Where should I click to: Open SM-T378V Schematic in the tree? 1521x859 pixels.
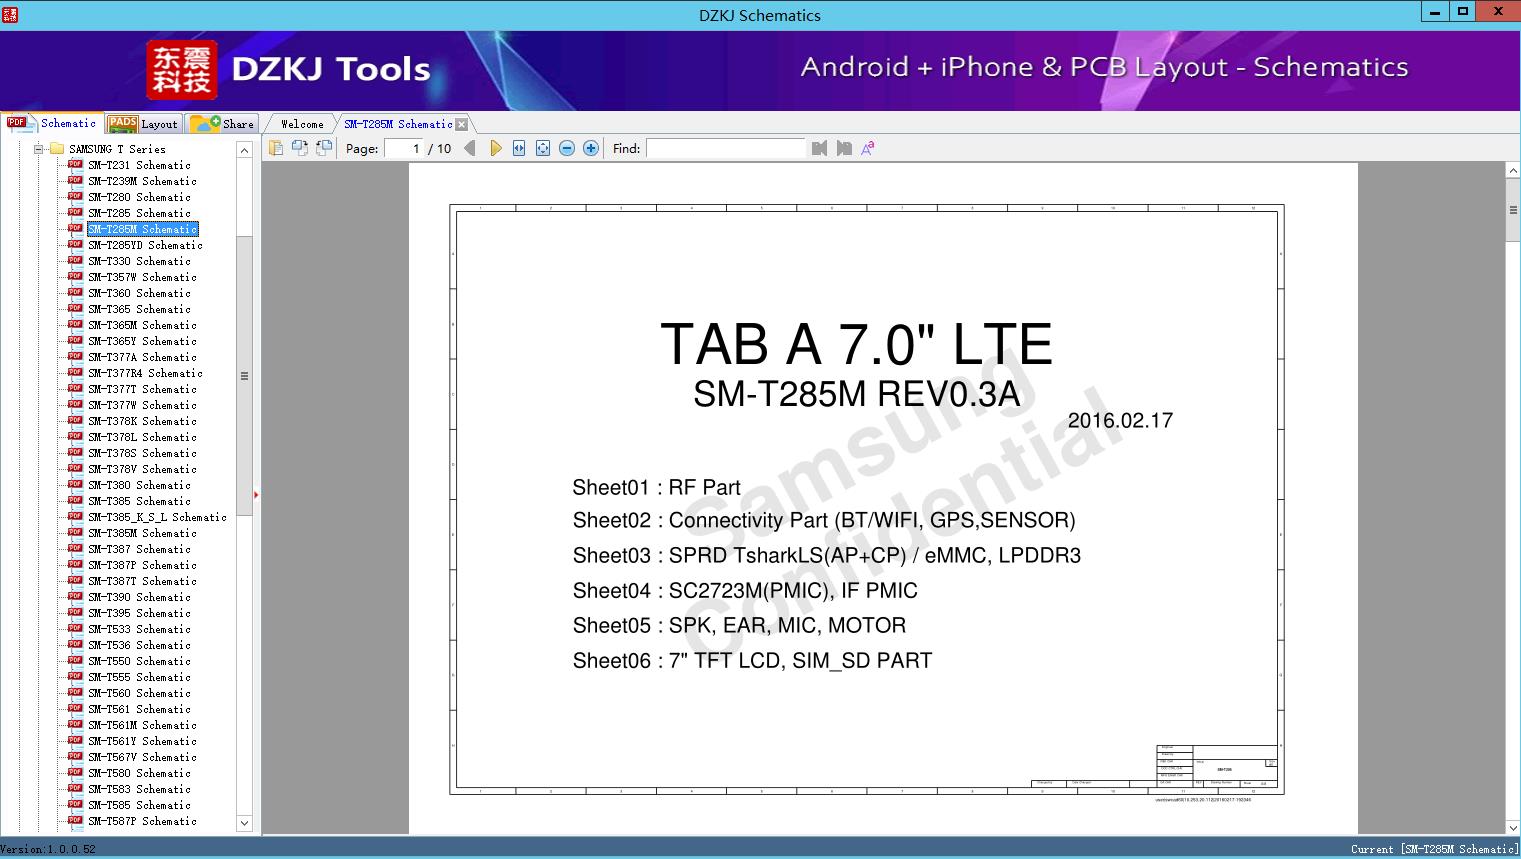[142, 469]
